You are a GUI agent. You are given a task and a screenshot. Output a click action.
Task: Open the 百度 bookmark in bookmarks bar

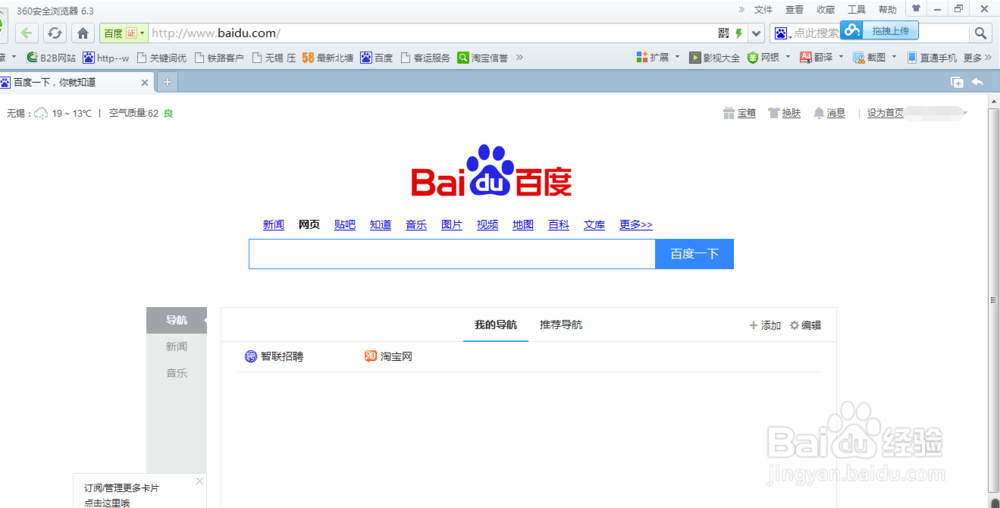coord(377,58)
